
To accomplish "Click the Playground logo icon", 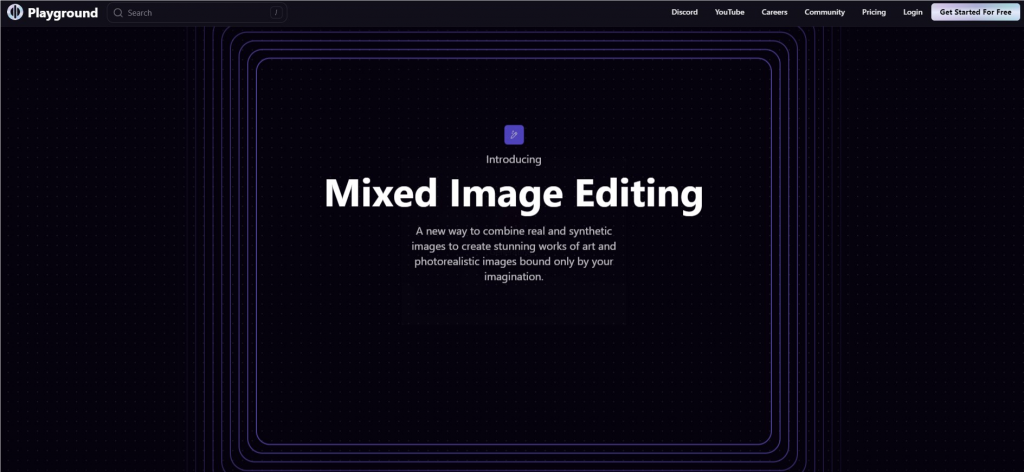I will pos(15,12).
